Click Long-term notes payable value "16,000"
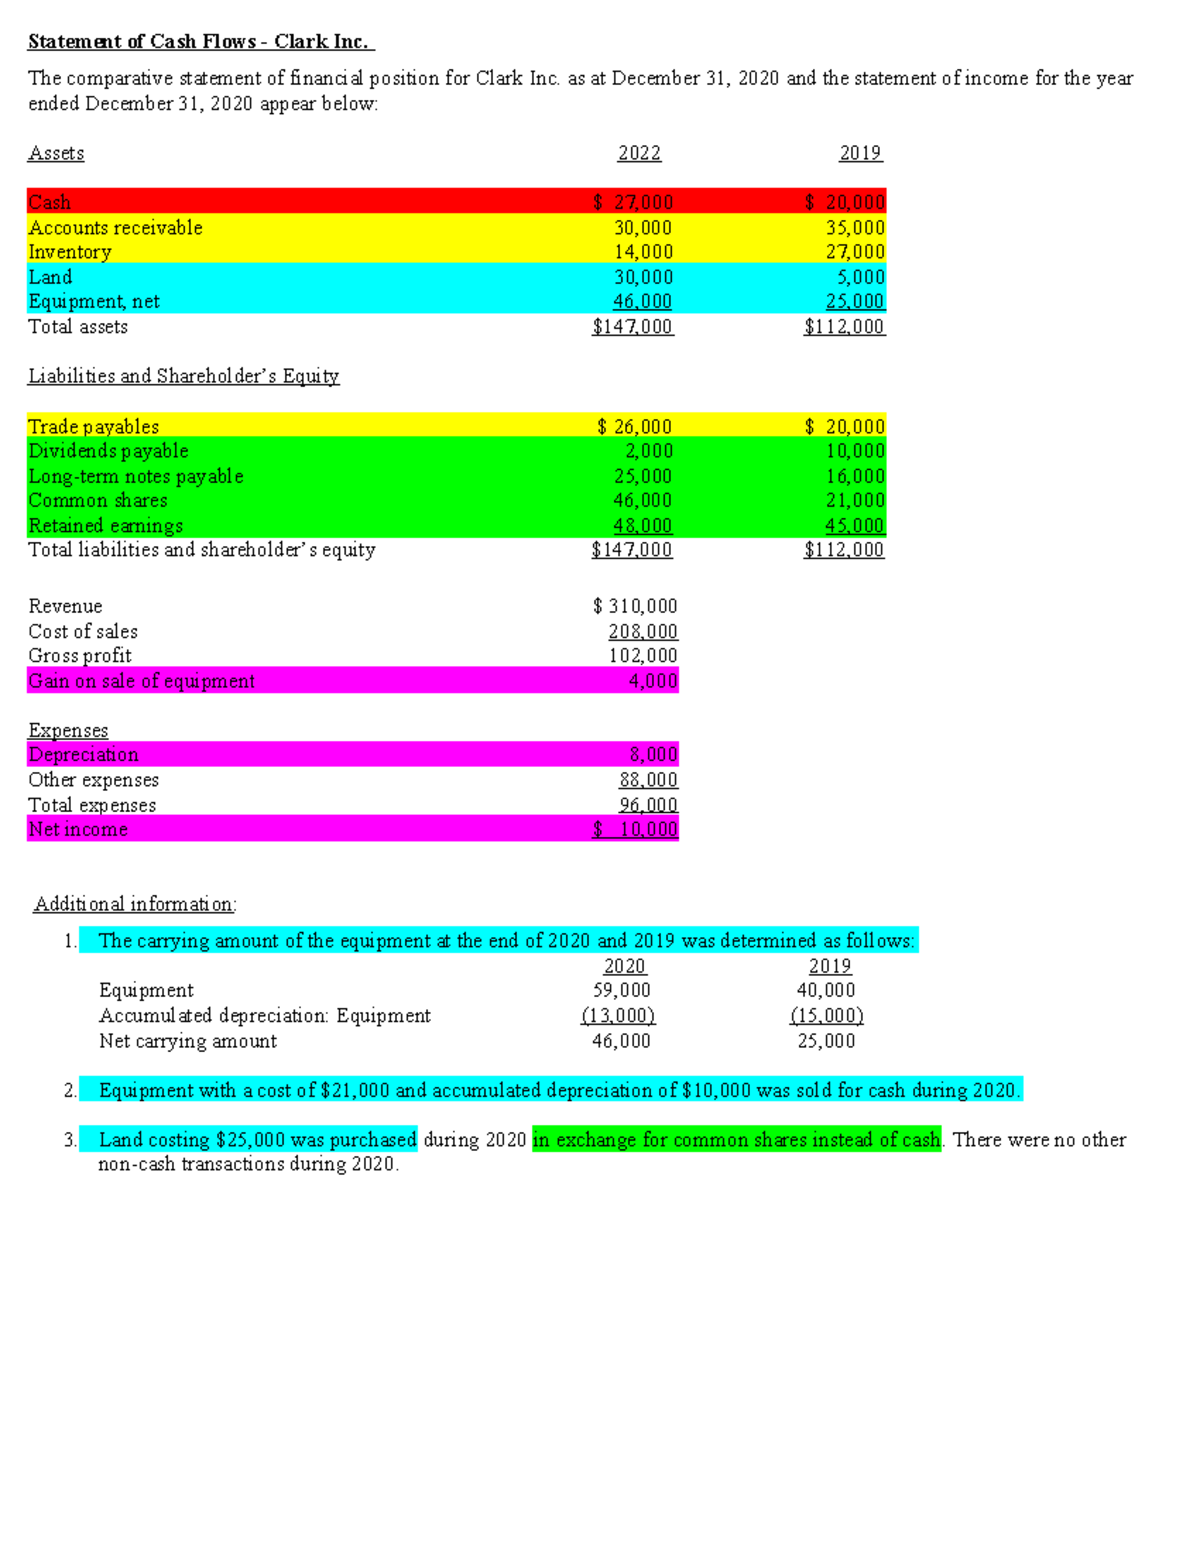Viewport: 1200px width, 1553px height. tap(855, 476)
